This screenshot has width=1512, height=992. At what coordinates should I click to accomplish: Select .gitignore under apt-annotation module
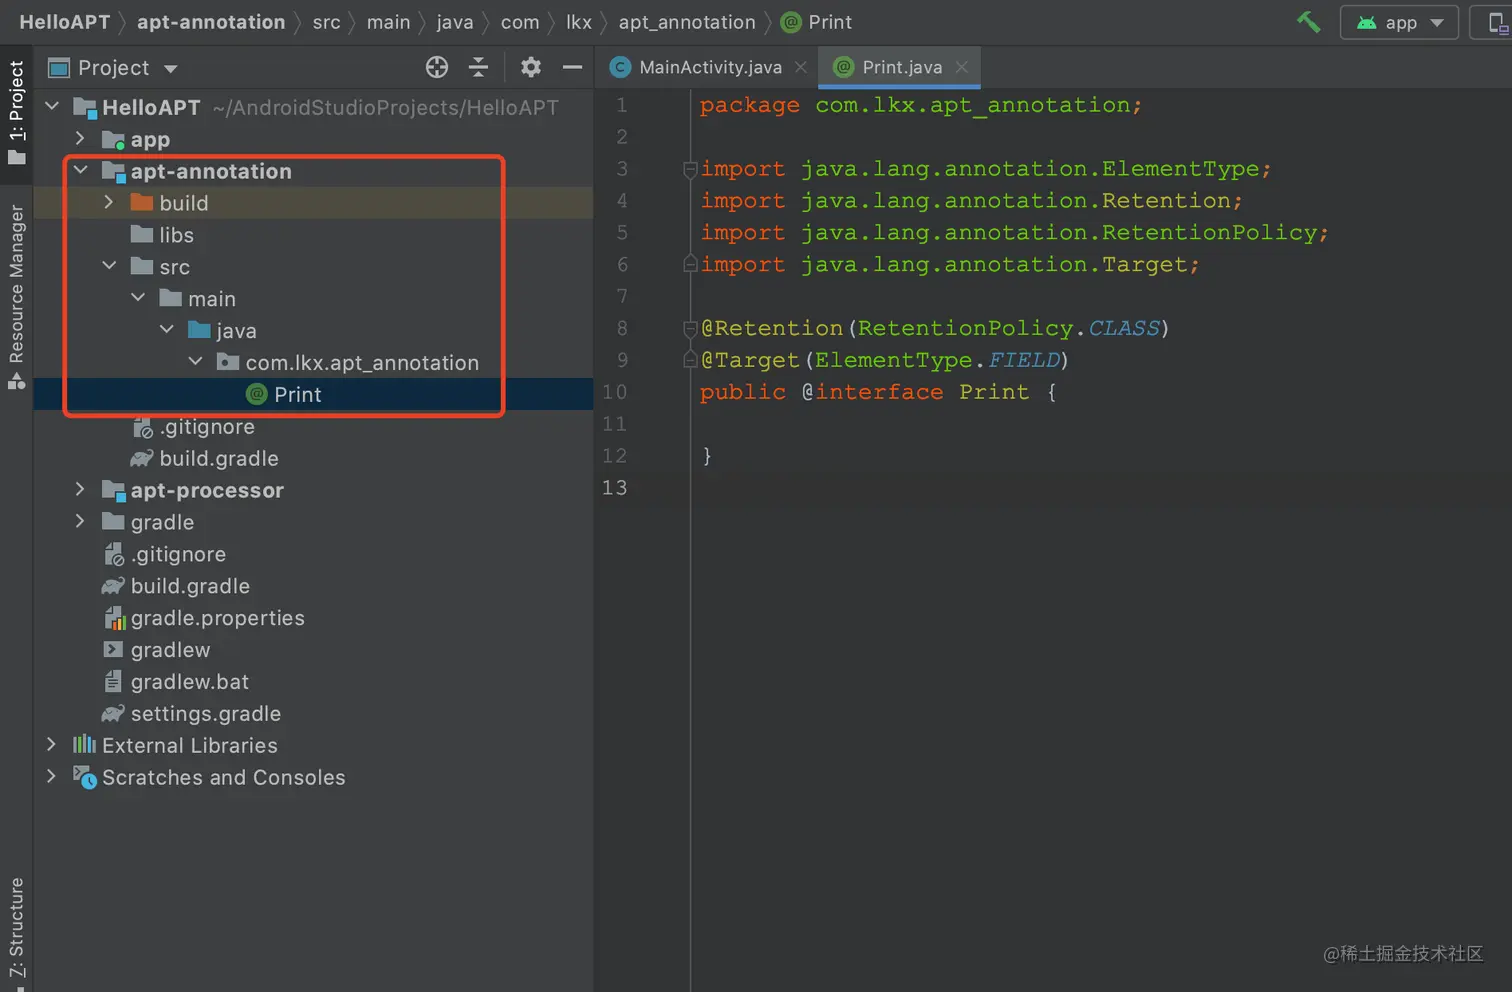[x=207, y=427]
